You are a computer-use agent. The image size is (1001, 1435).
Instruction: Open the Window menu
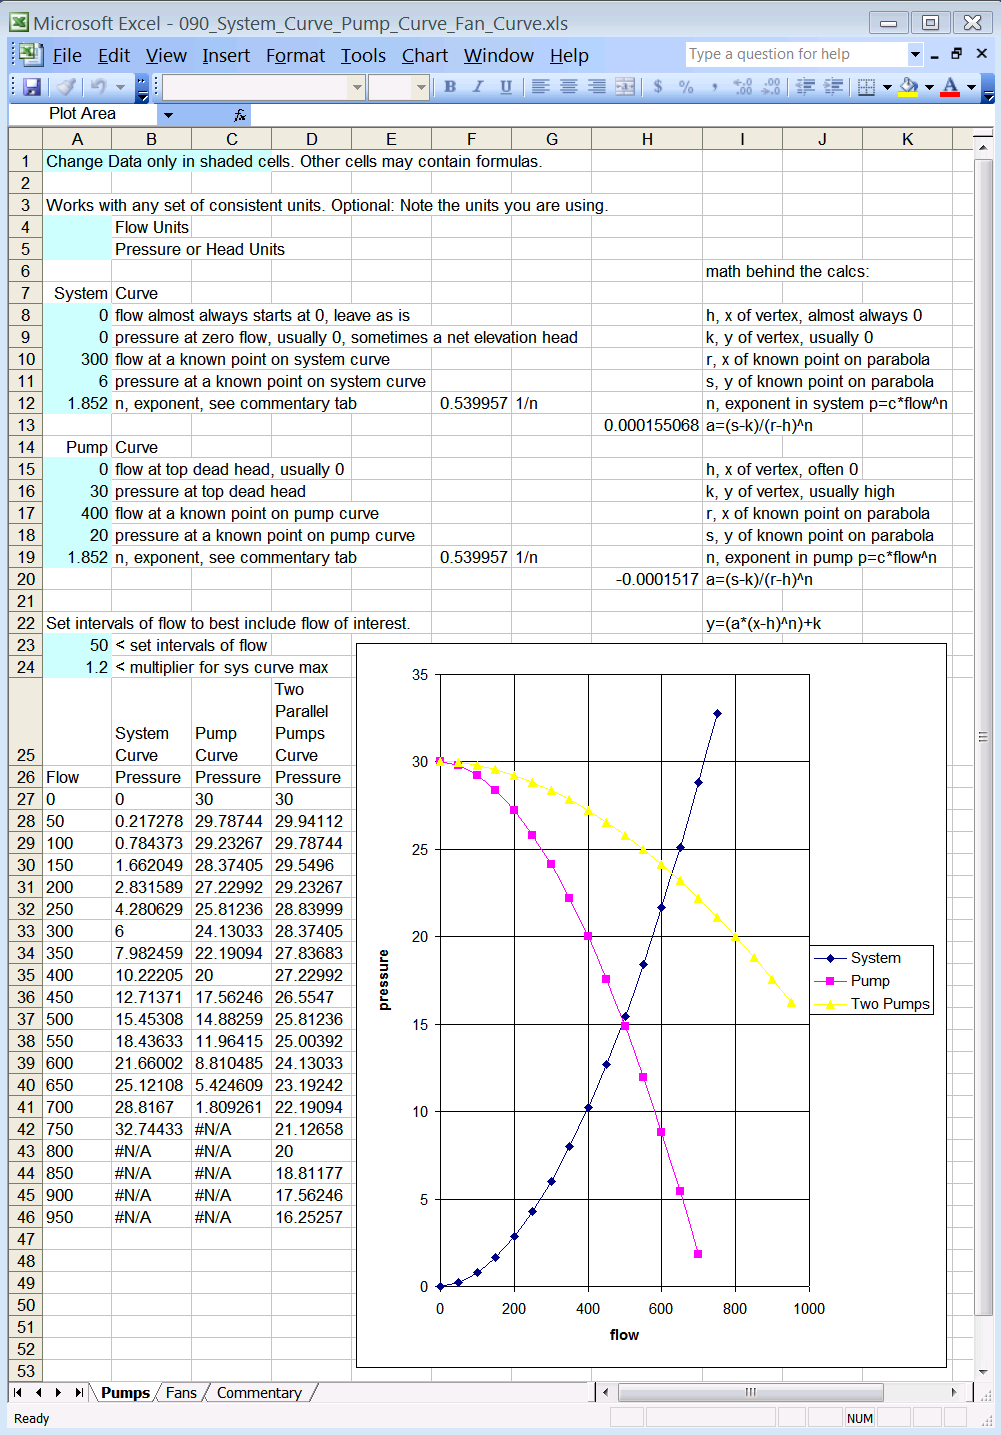(499, 55)
